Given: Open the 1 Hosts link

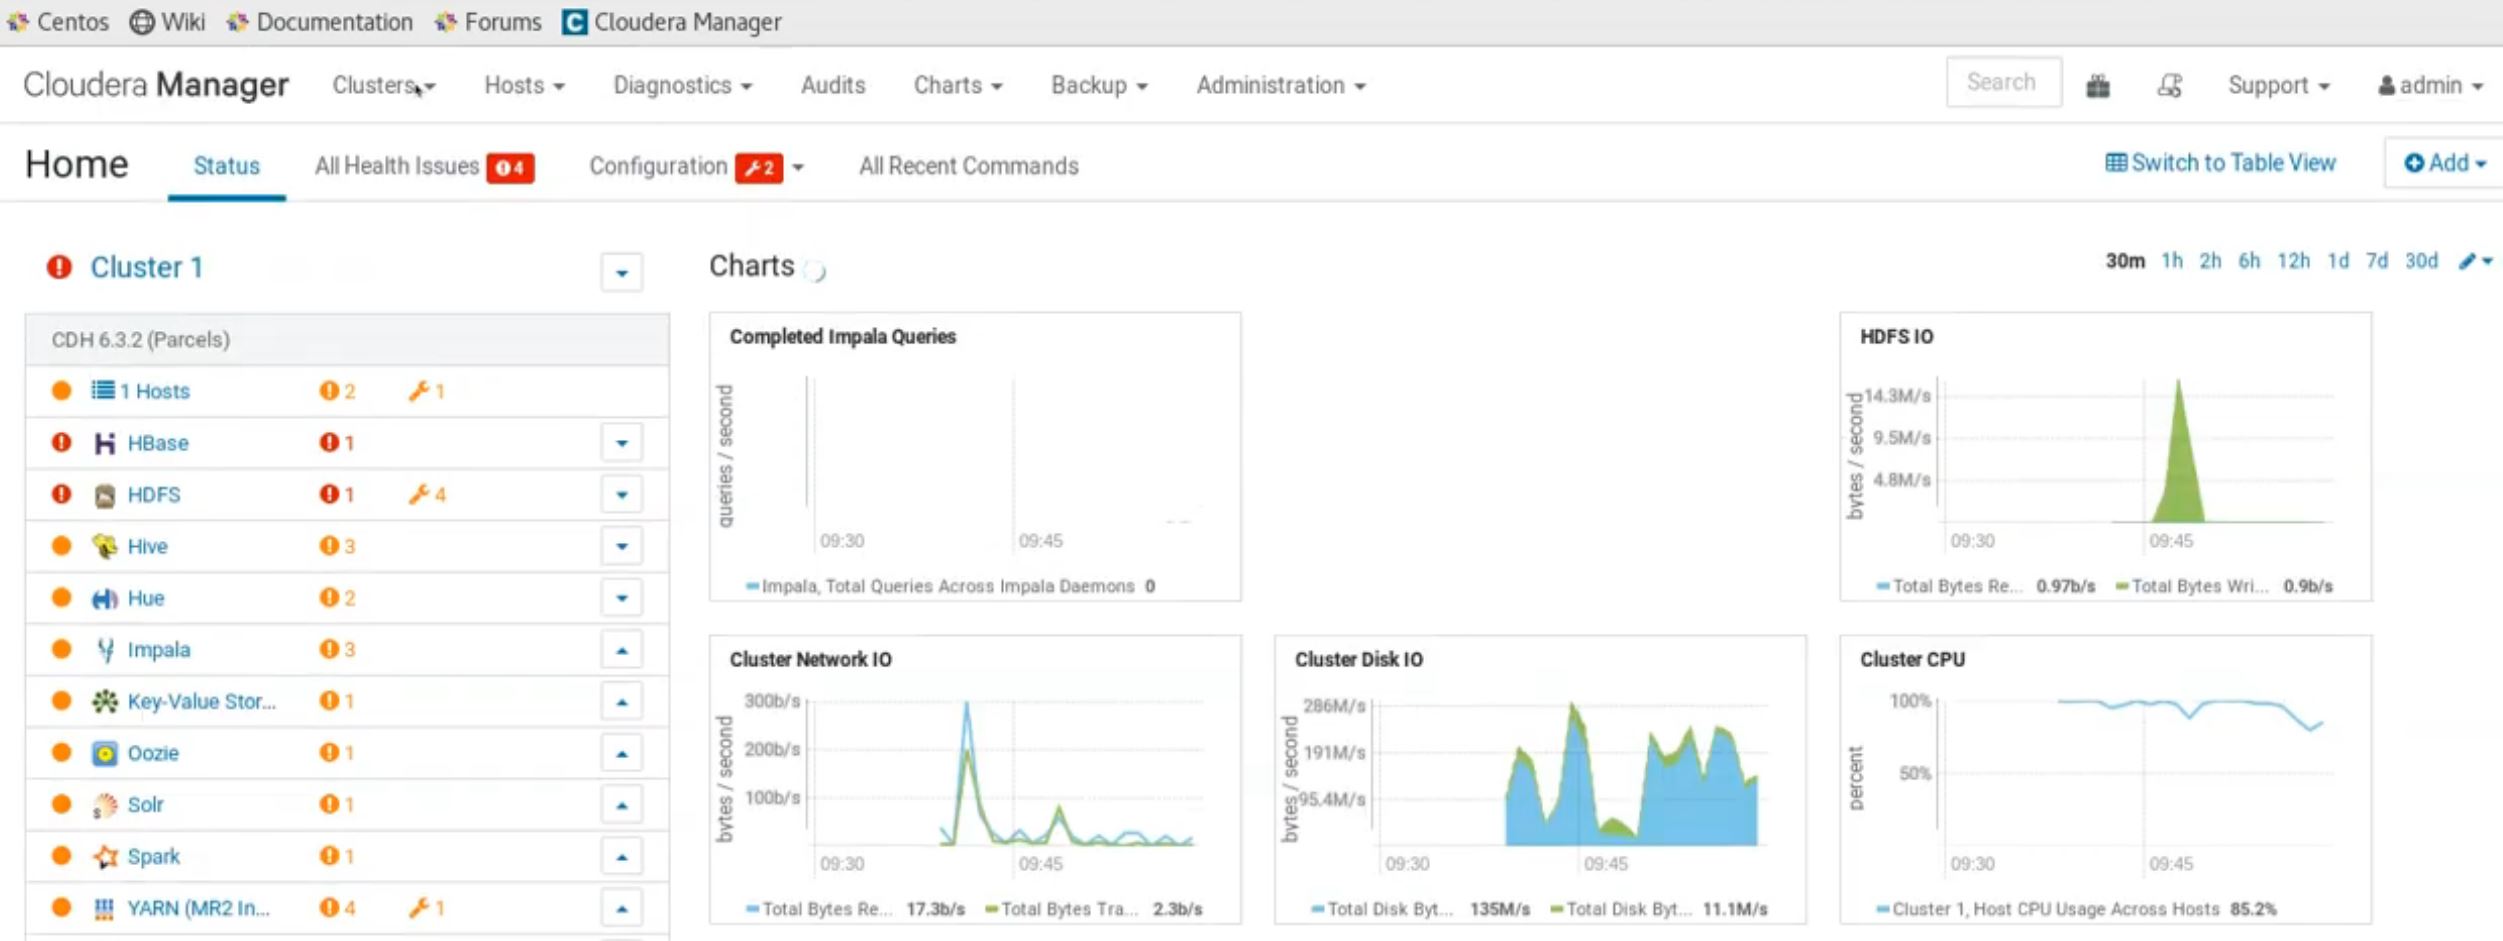Looking at the screenshot, I should (154, 391).
